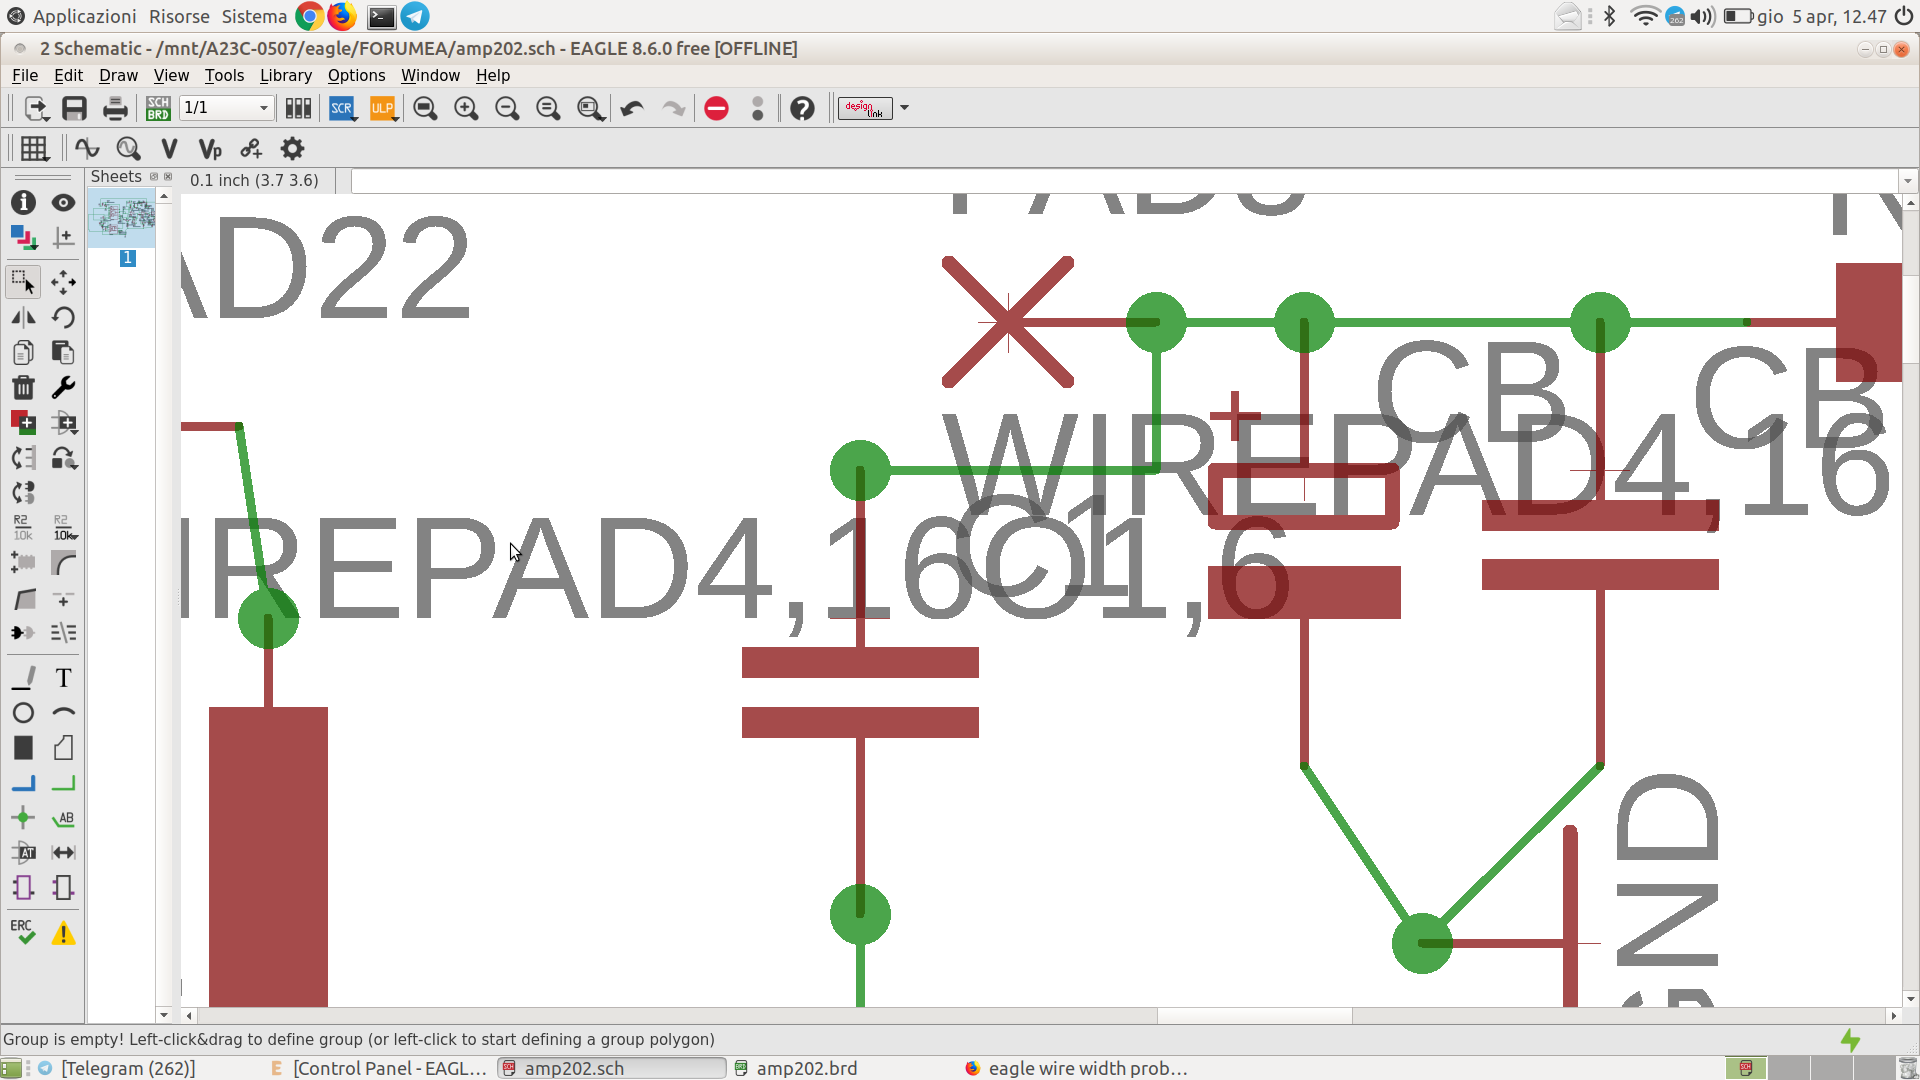Select the Value (V) tool icon
The height and width of the screenshot is (1080, 1920).
point(169,149)
